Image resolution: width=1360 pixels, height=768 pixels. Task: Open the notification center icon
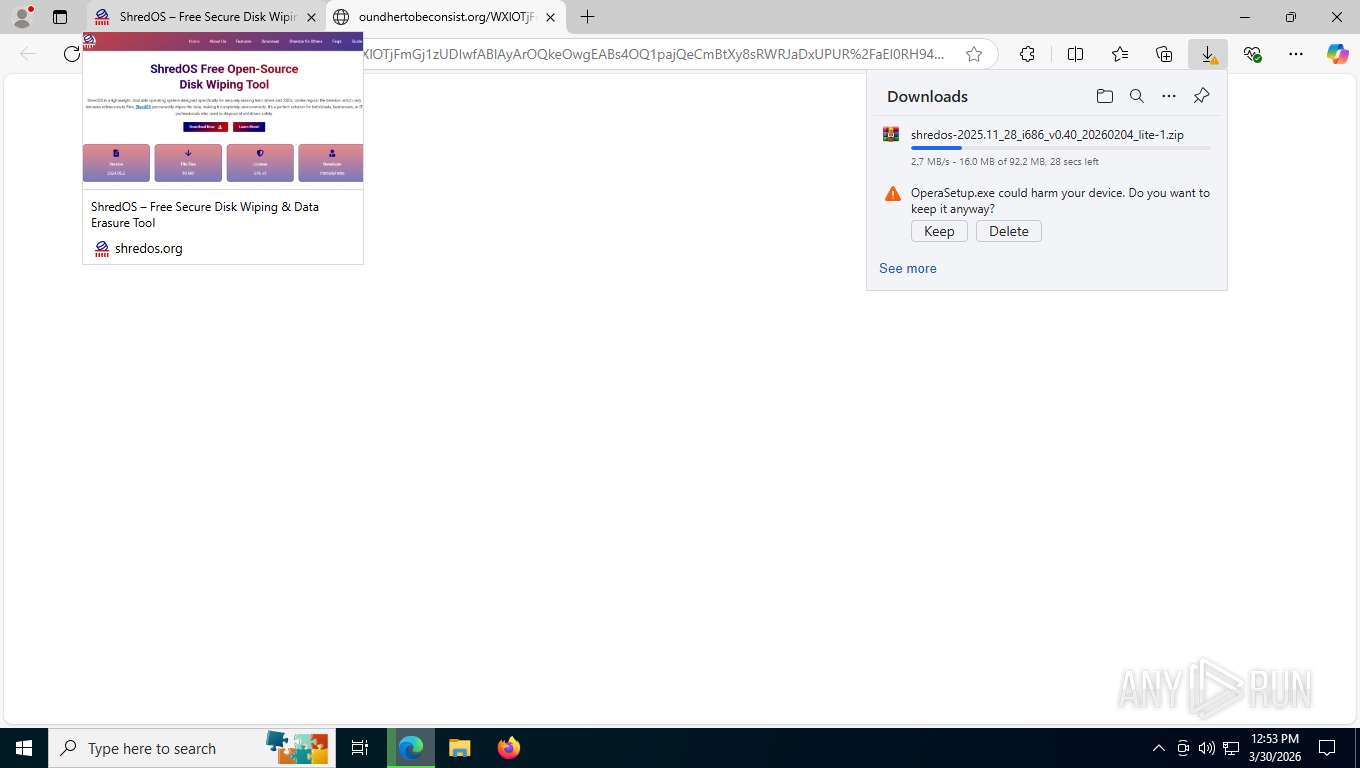point(1327,748)
